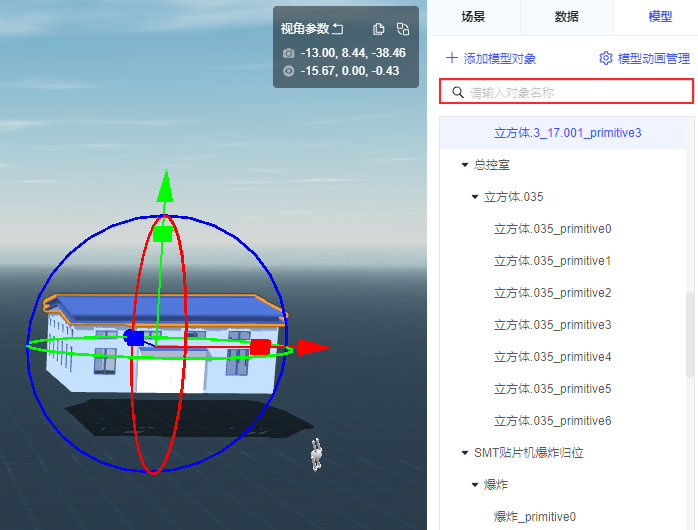
Task: Click the search magnifier icon
Action: point(458,92)
